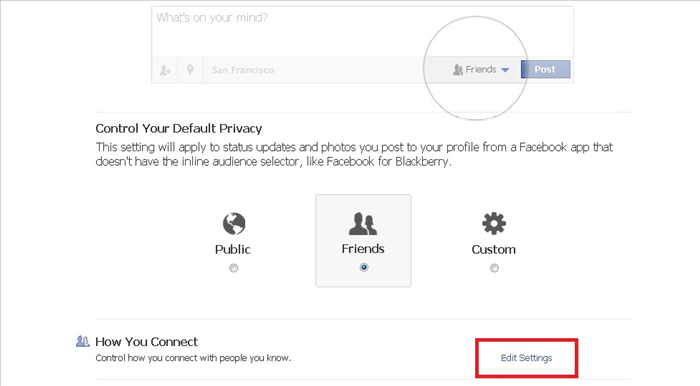Select the Public radio button
Viewport: 700px width, 386px height.
[233, 268]
